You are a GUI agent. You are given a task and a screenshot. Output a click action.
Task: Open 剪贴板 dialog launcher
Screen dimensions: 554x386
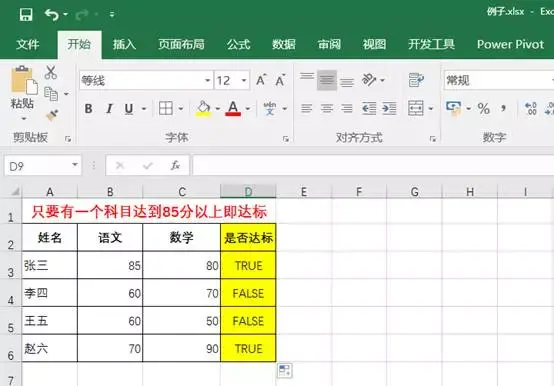click(x=68, y=139)
